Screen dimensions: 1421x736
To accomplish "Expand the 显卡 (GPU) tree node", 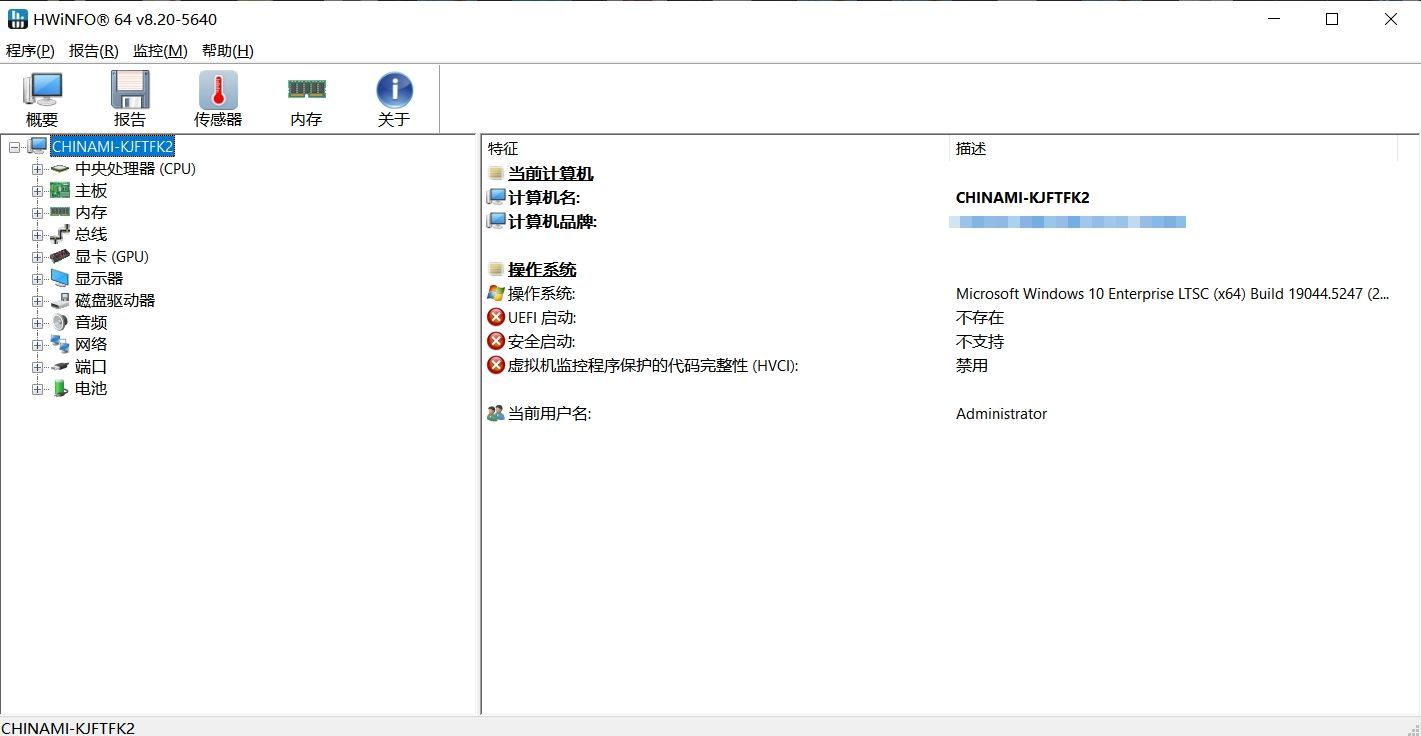I will point(37,257).
